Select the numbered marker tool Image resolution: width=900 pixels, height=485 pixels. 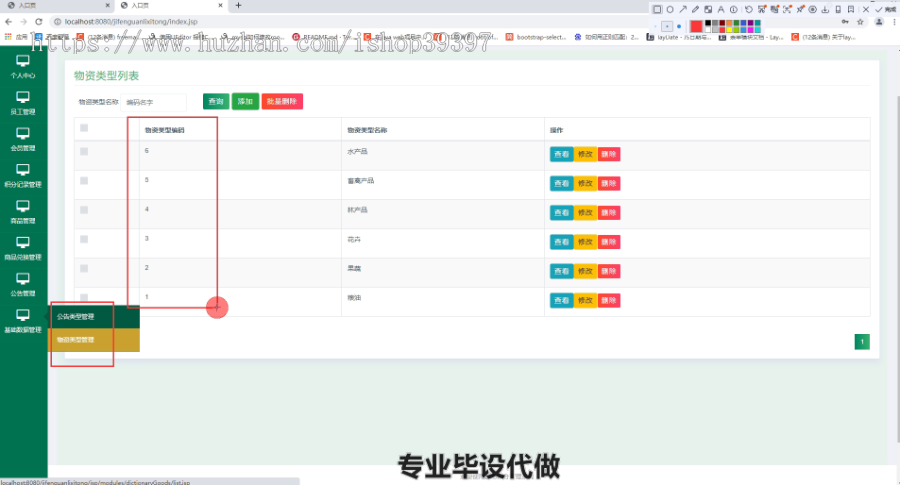[x=734, y=9]
